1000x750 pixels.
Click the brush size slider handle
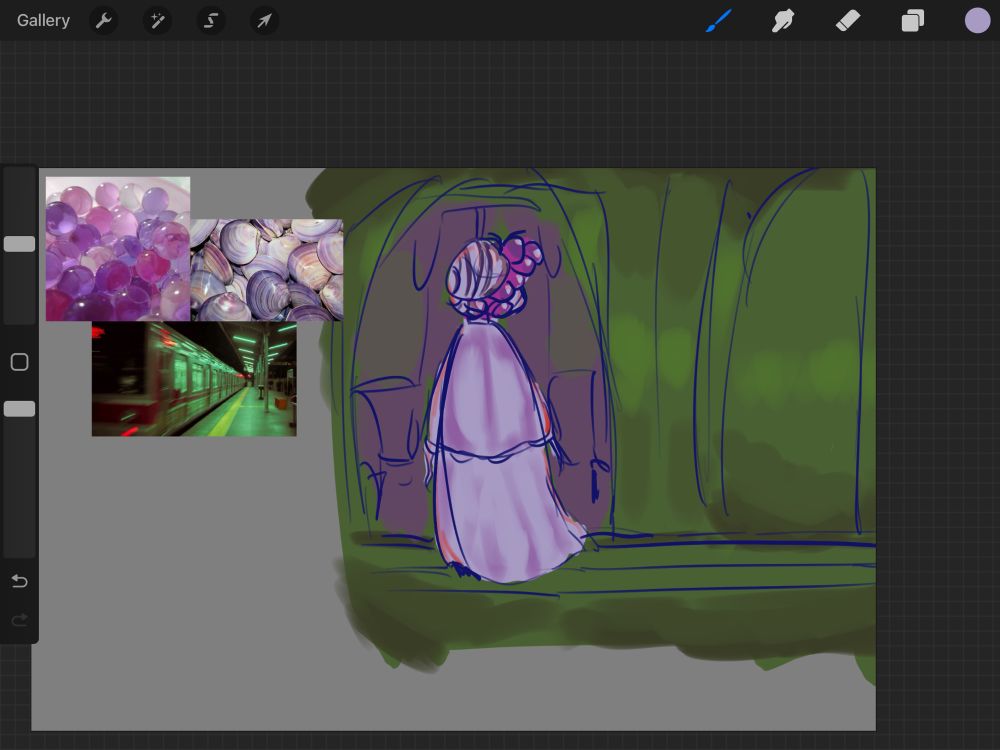click(19, 244)
